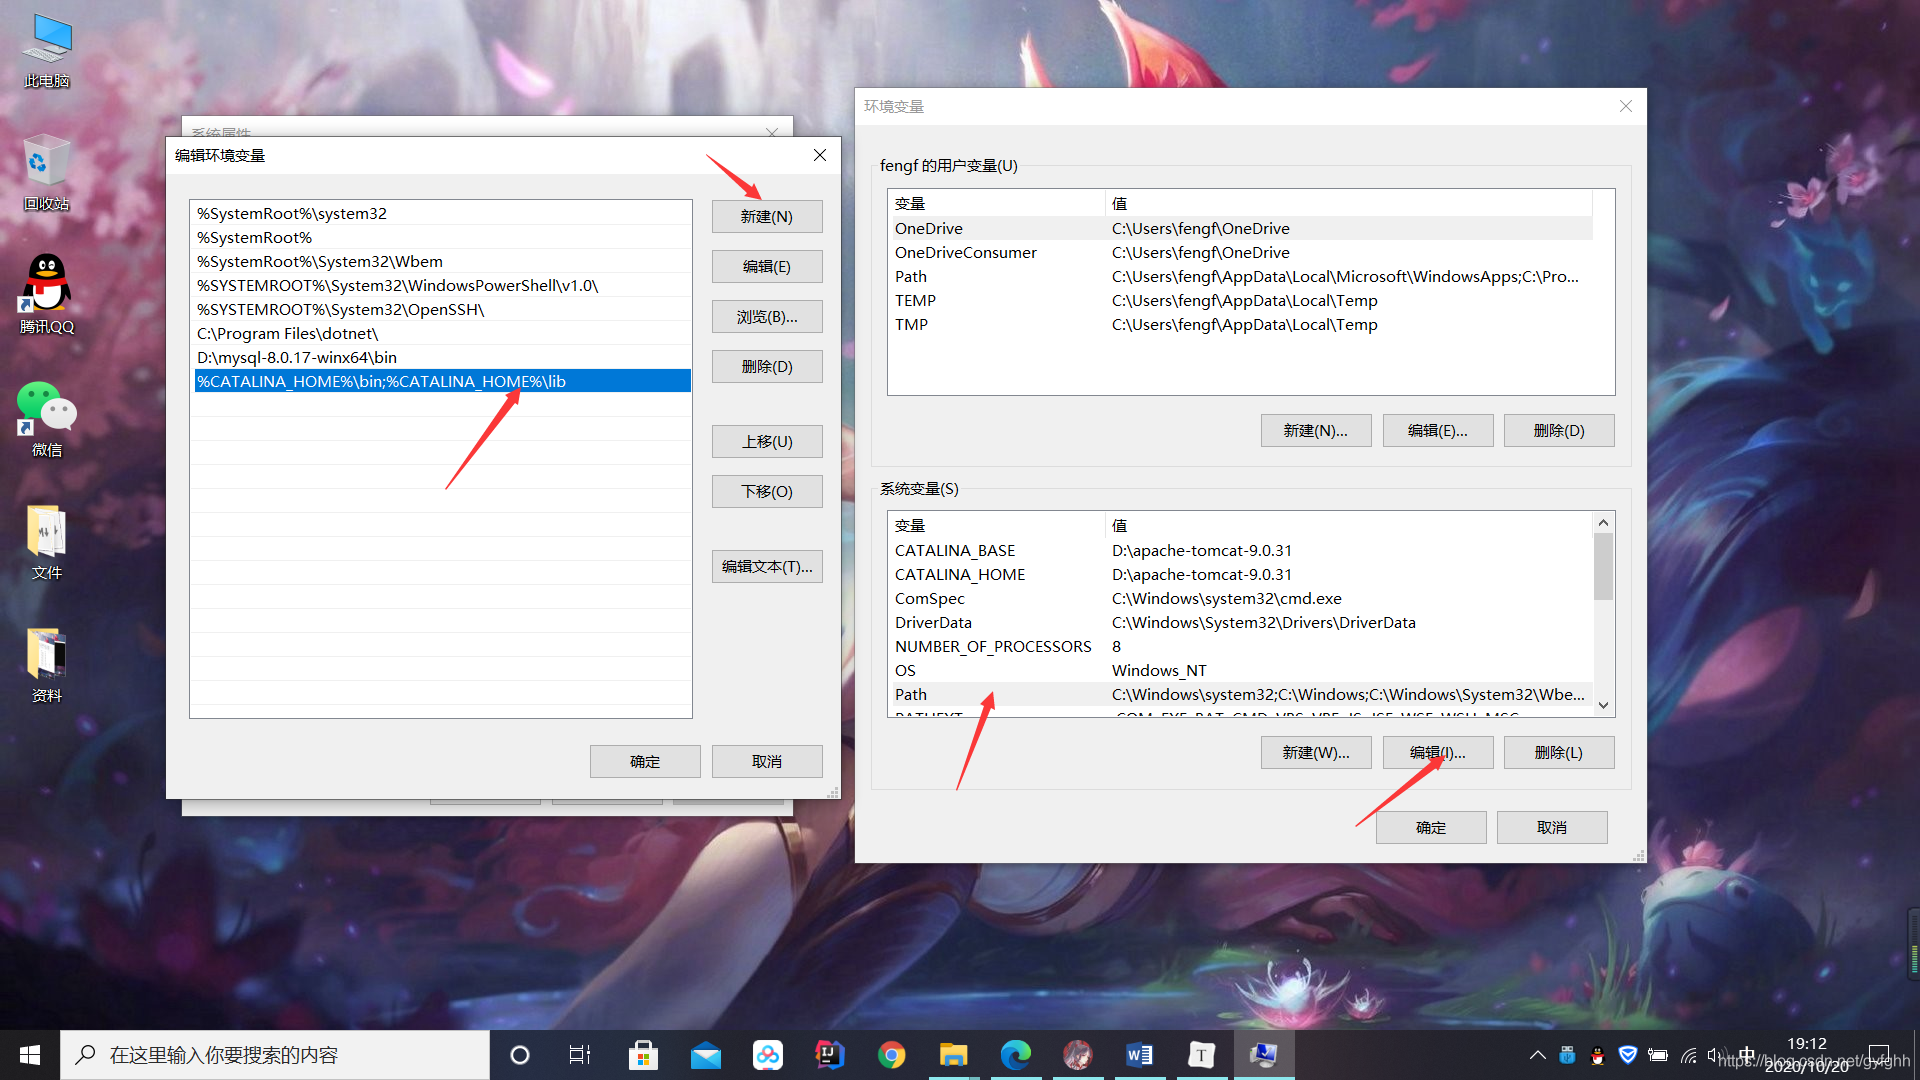
Task: Click the system variables list scrollbar thumb
Action: 1603,567
